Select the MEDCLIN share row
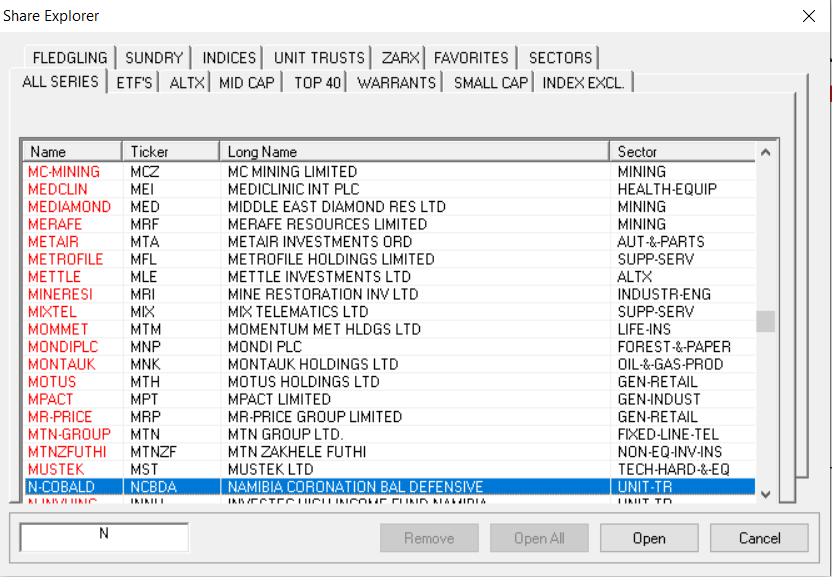Viewport: 832px width, 577px height. 390,189
